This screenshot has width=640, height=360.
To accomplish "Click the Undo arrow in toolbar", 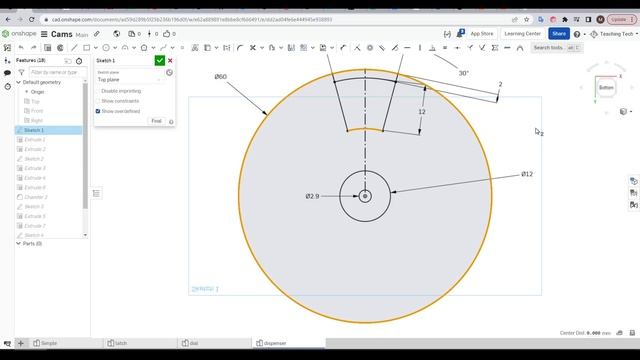I will [x=21, y=48].
